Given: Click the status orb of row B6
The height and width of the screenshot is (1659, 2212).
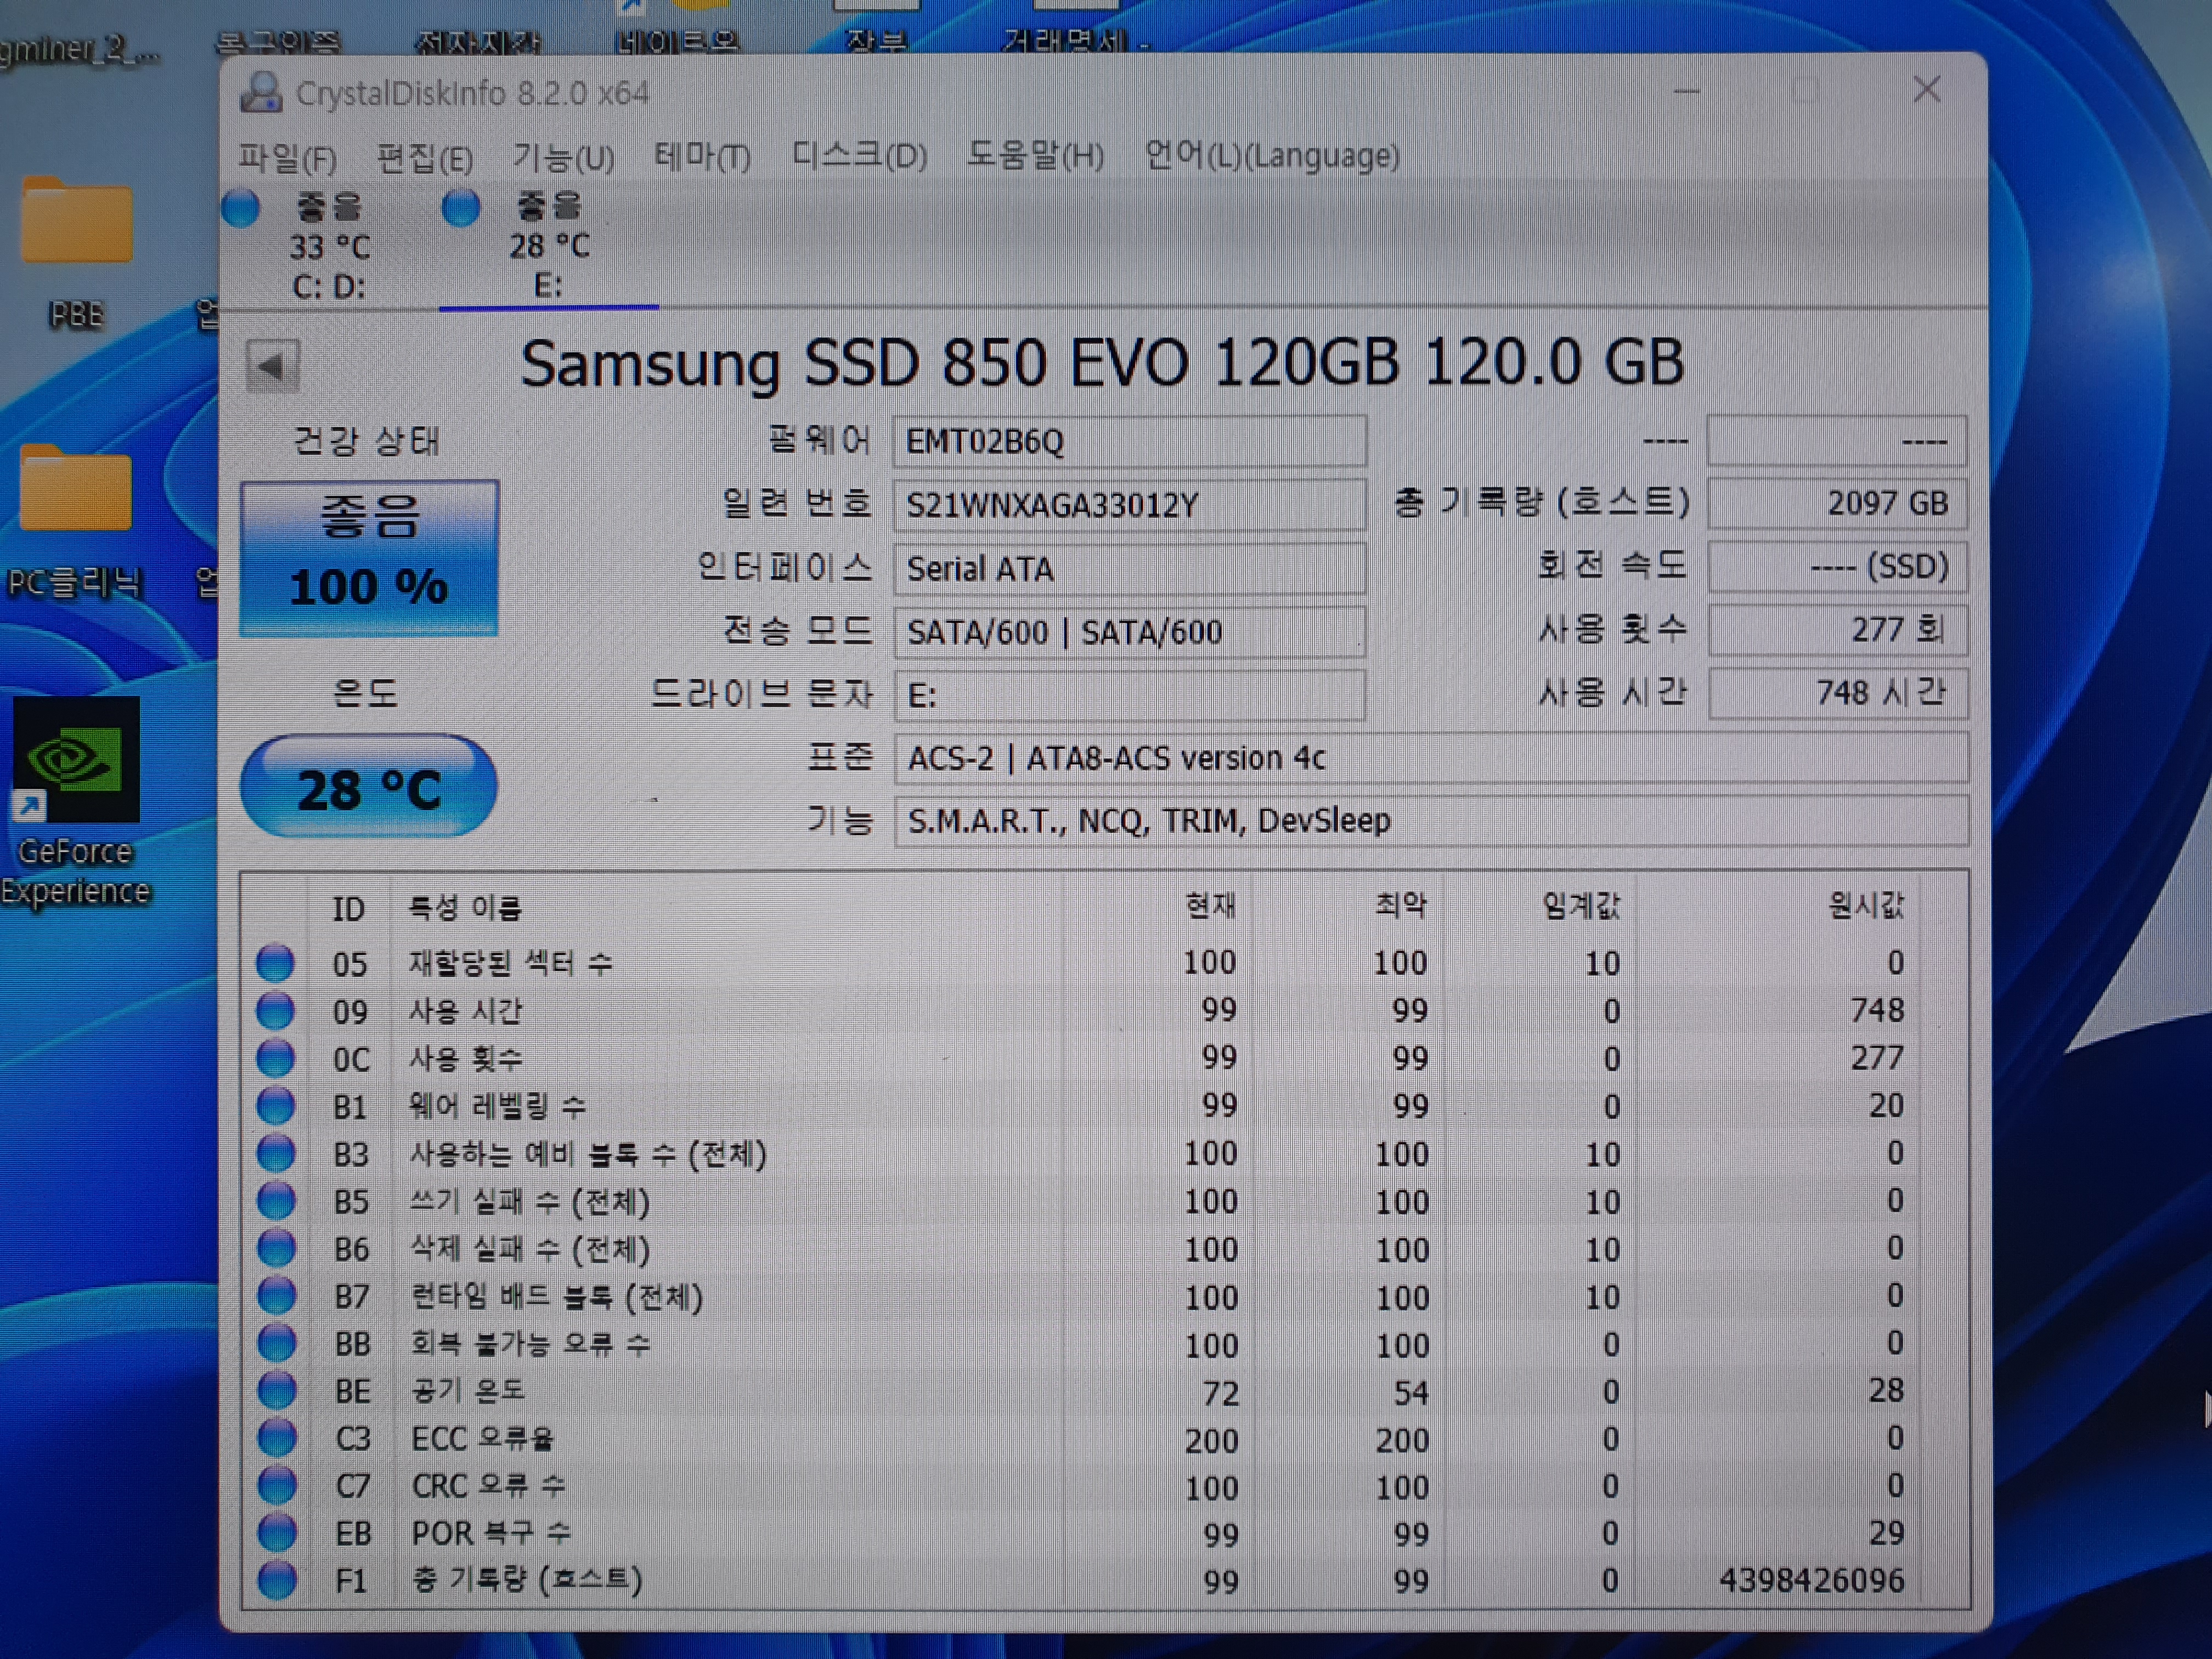Looking at the screenshot, I should (x=276, y=1248).
